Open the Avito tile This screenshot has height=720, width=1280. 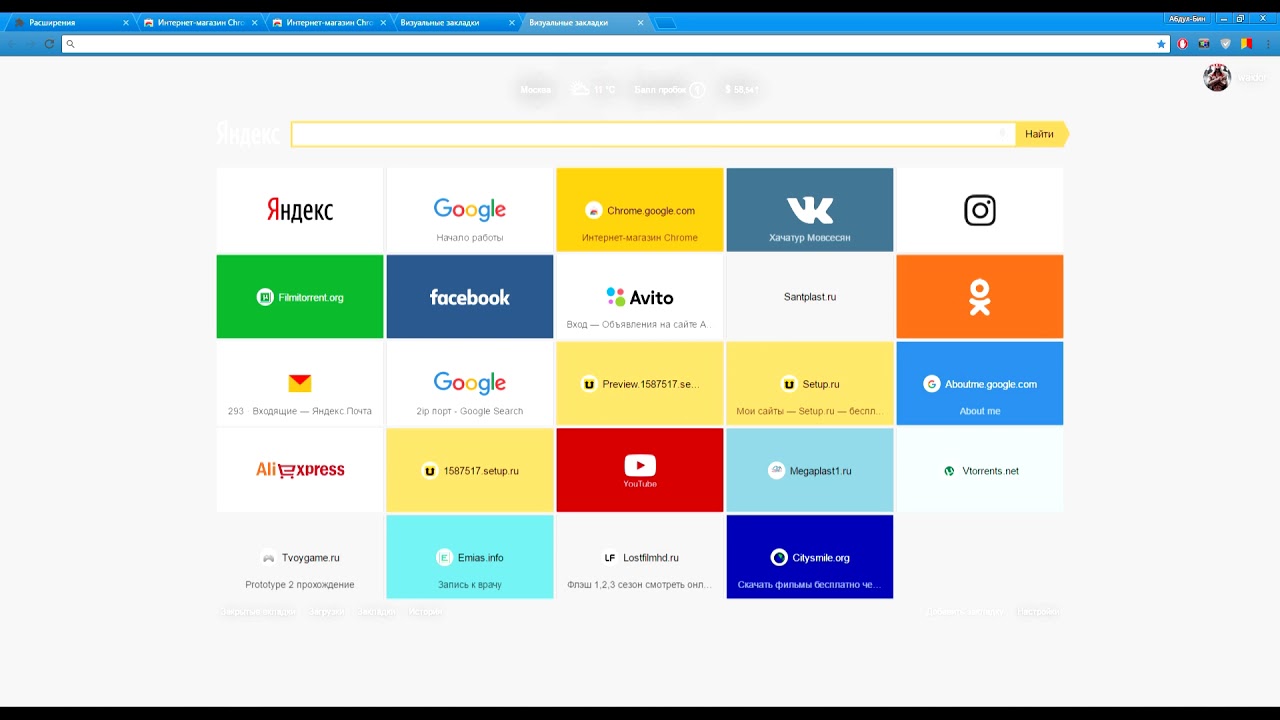pos(640,297)
